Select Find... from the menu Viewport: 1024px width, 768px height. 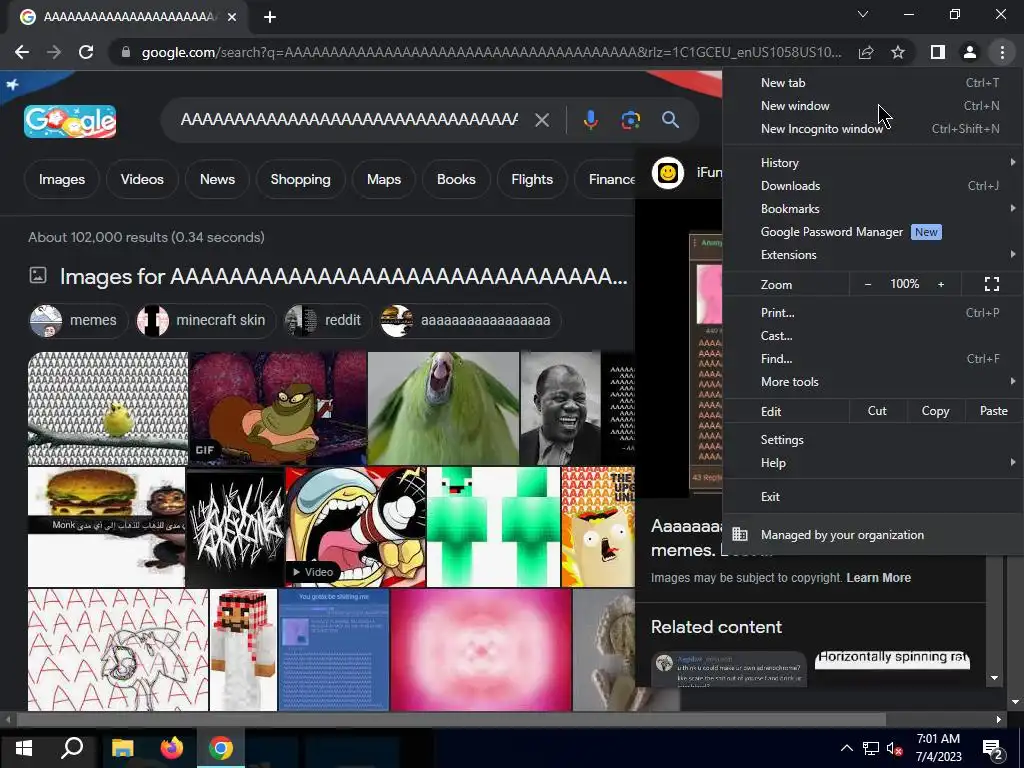pyautogui.click(x=872, y=359)
